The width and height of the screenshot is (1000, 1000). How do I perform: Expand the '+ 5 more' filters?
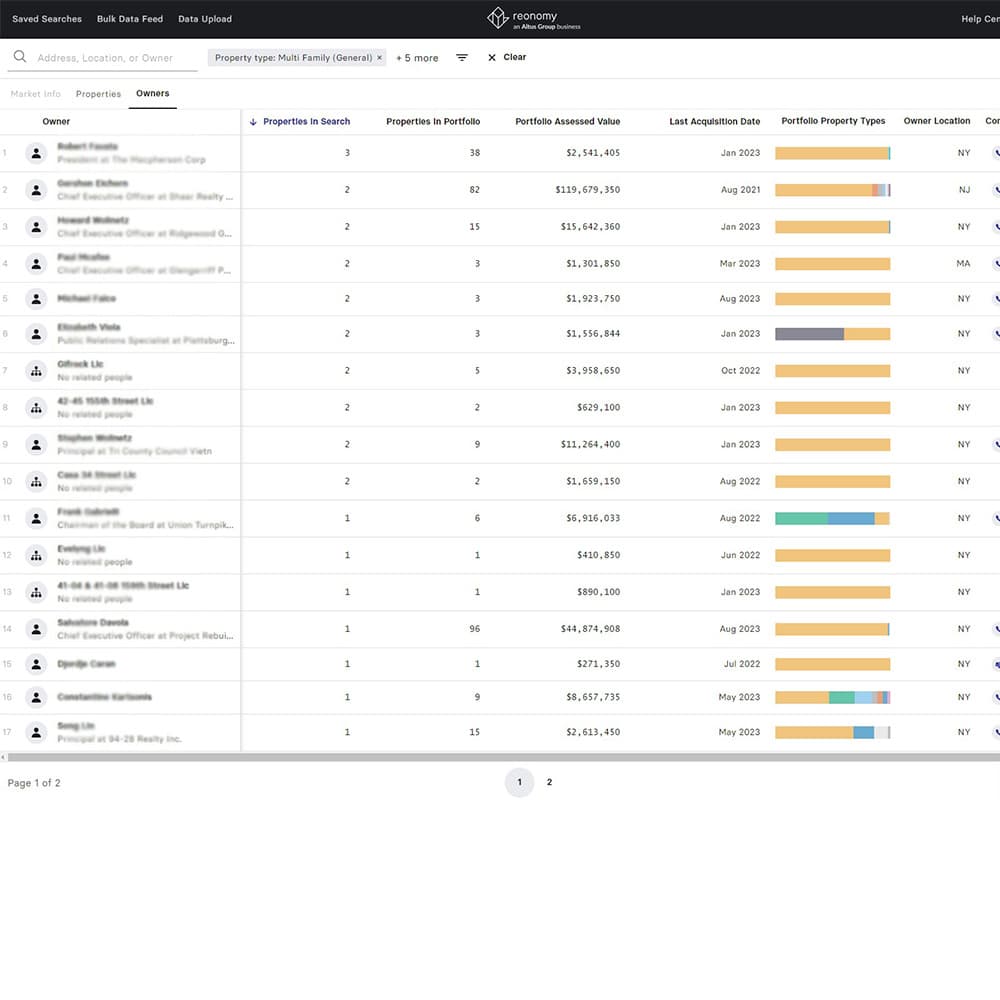[x=417, y=58]
